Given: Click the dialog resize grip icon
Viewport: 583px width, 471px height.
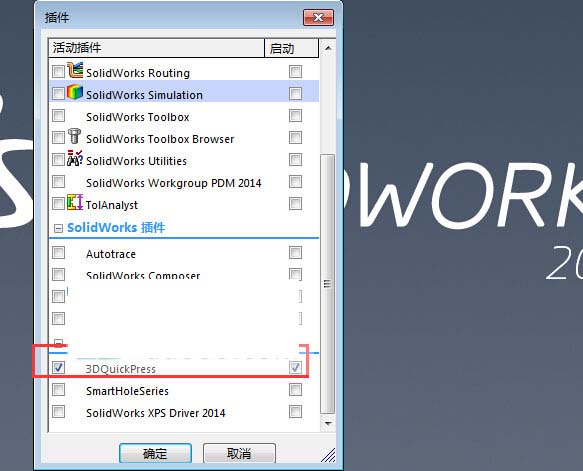Looking at the screenshot, I should click(x=328, y=455).
